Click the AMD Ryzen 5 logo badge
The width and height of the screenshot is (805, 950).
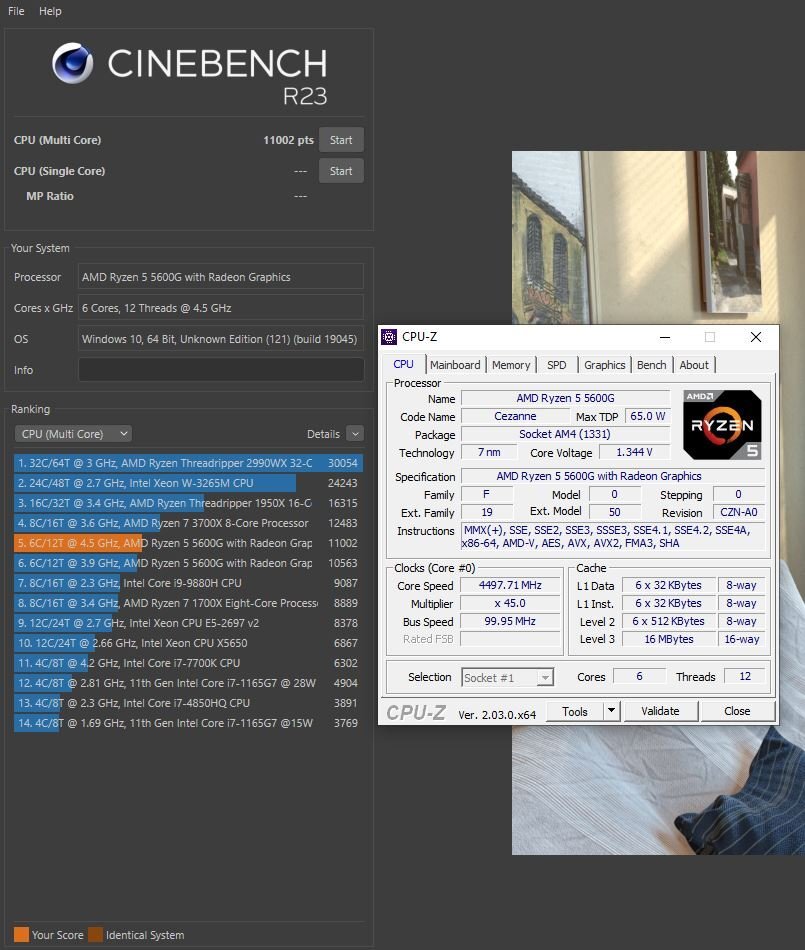click(x=722, y=424)
